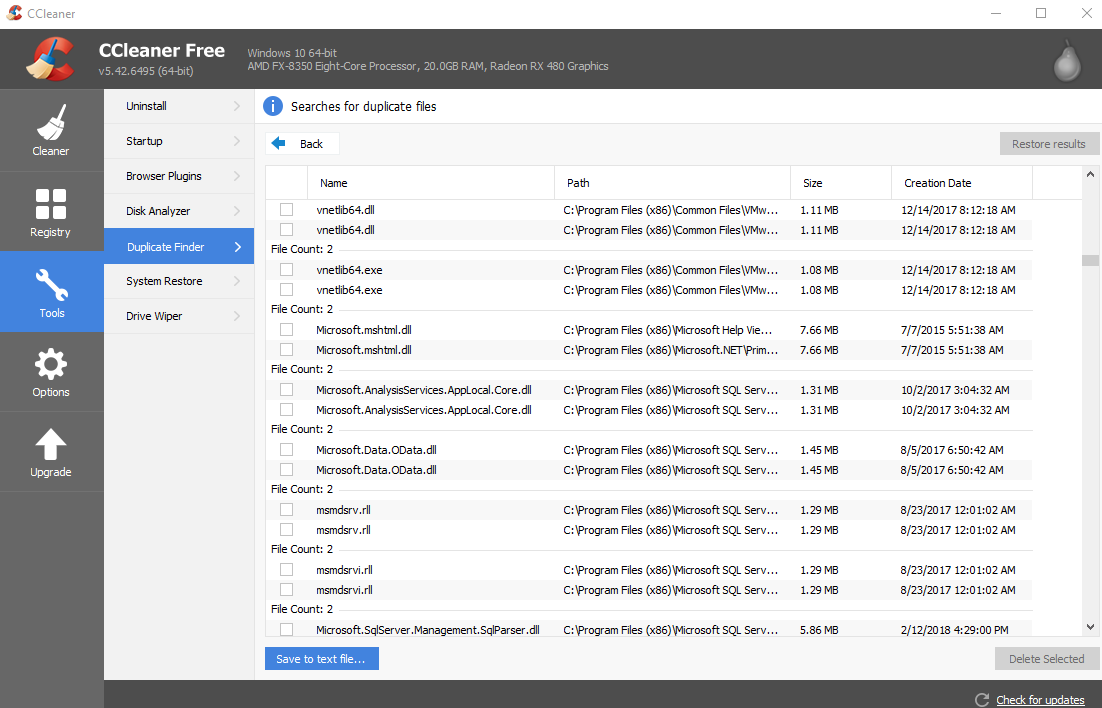This screenshot has height=708, width=1102.
Task: Check first Microsoft.AnalysisServices.AppLocal.Core.dll row
Action: (286, 390)
